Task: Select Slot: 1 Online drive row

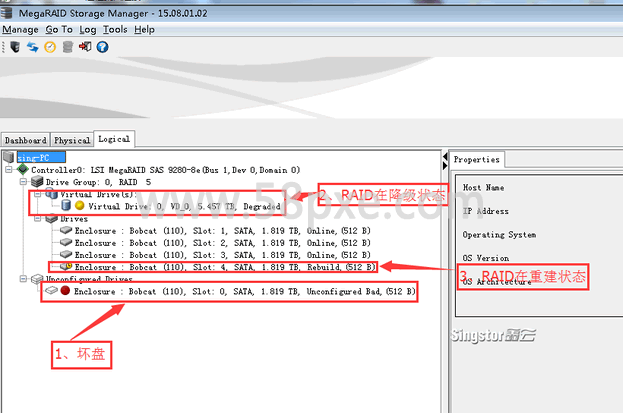Action: [x=222, y=231]
